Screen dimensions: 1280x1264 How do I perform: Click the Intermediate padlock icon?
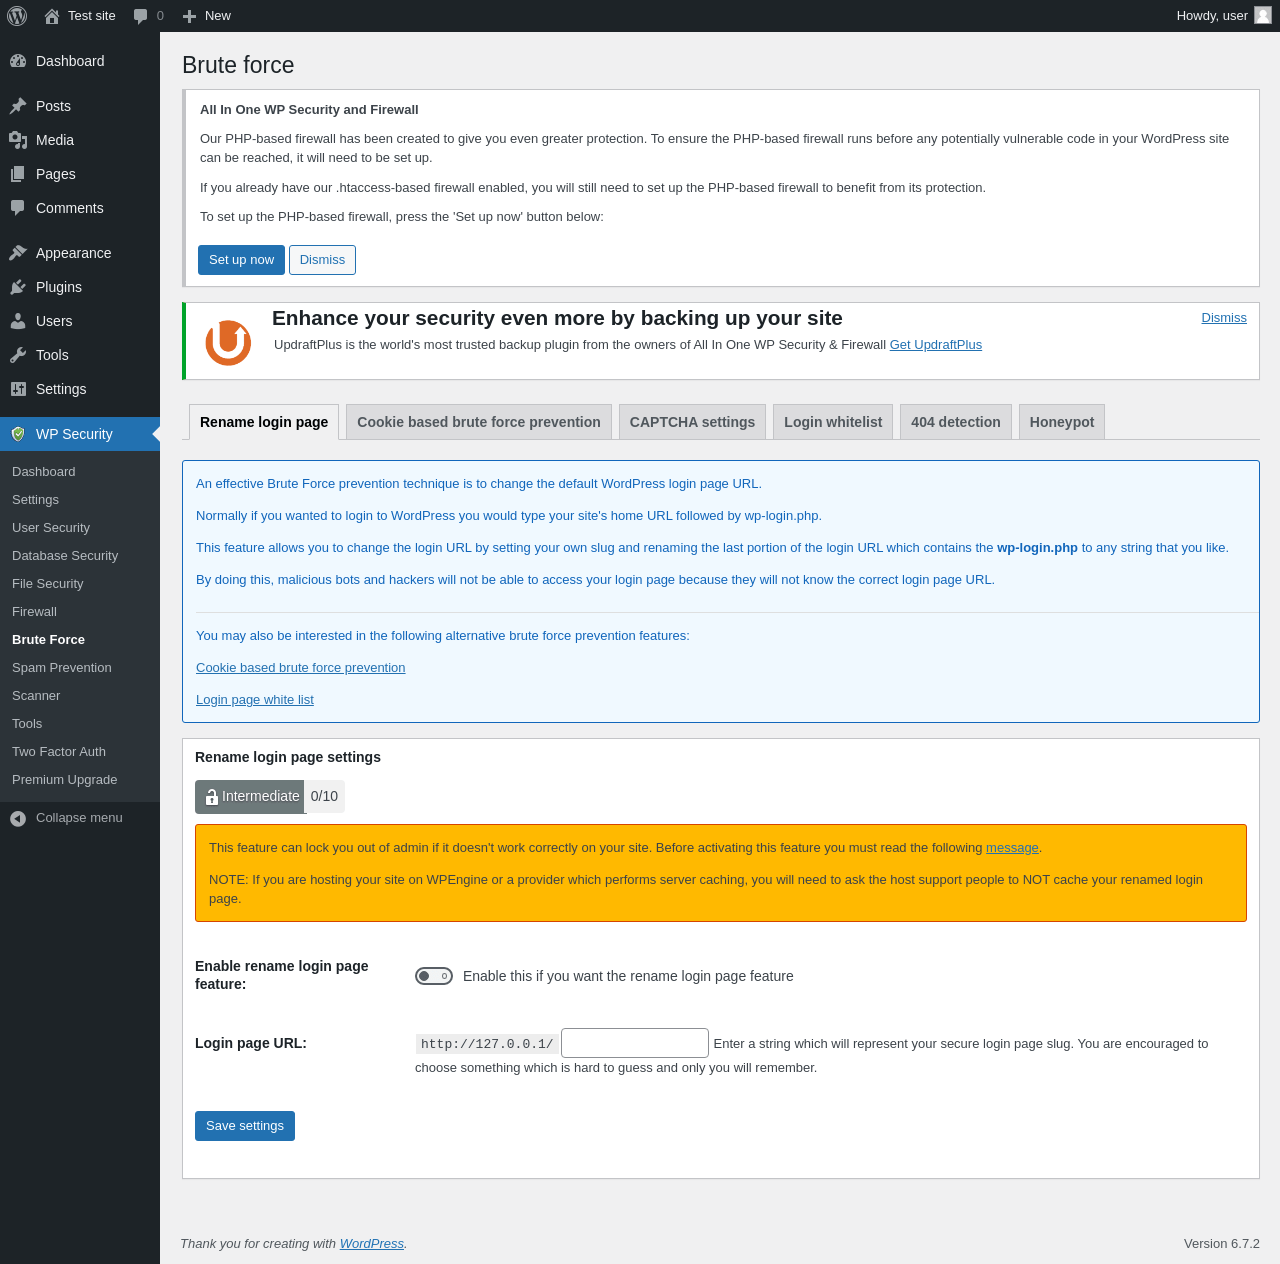[211, 797]
